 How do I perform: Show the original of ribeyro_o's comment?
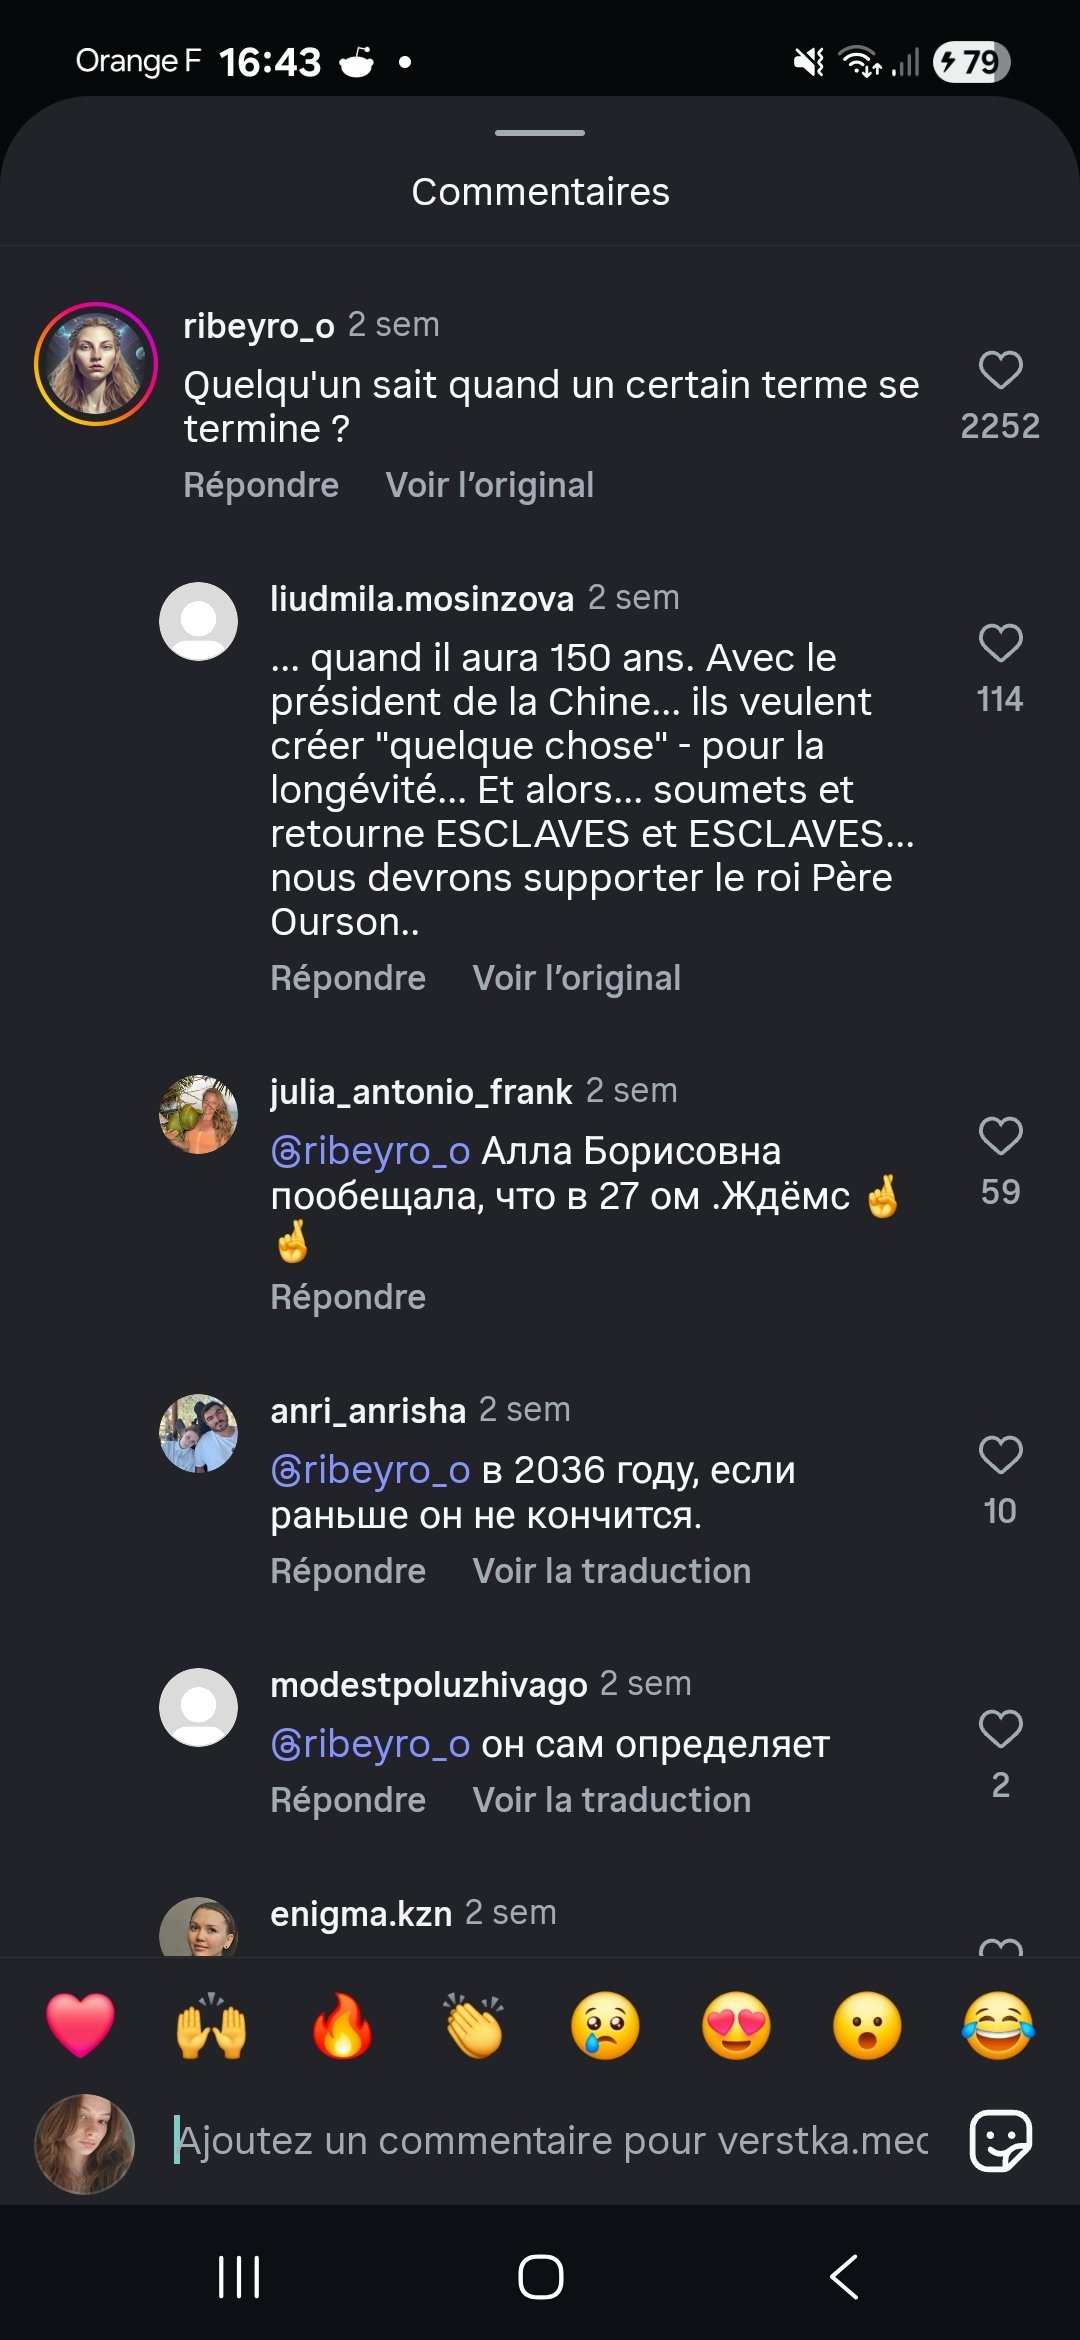tap(489, 485)
